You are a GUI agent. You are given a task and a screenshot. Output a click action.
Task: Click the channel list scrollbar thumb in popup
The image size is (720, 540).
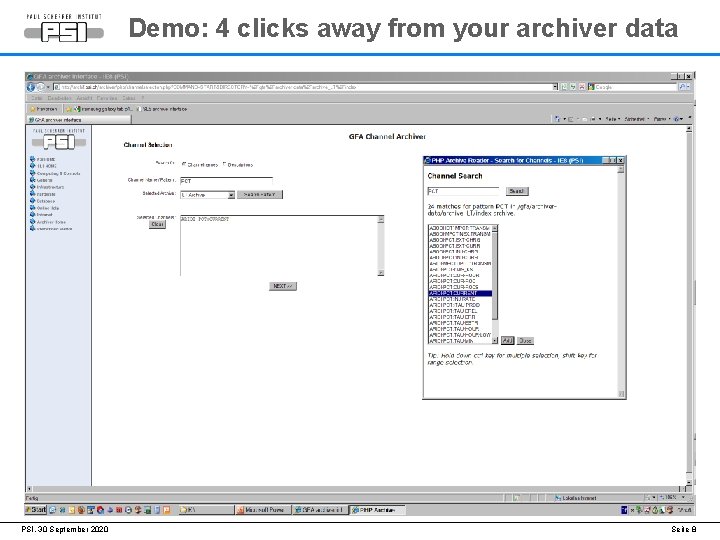click(495, 276)
